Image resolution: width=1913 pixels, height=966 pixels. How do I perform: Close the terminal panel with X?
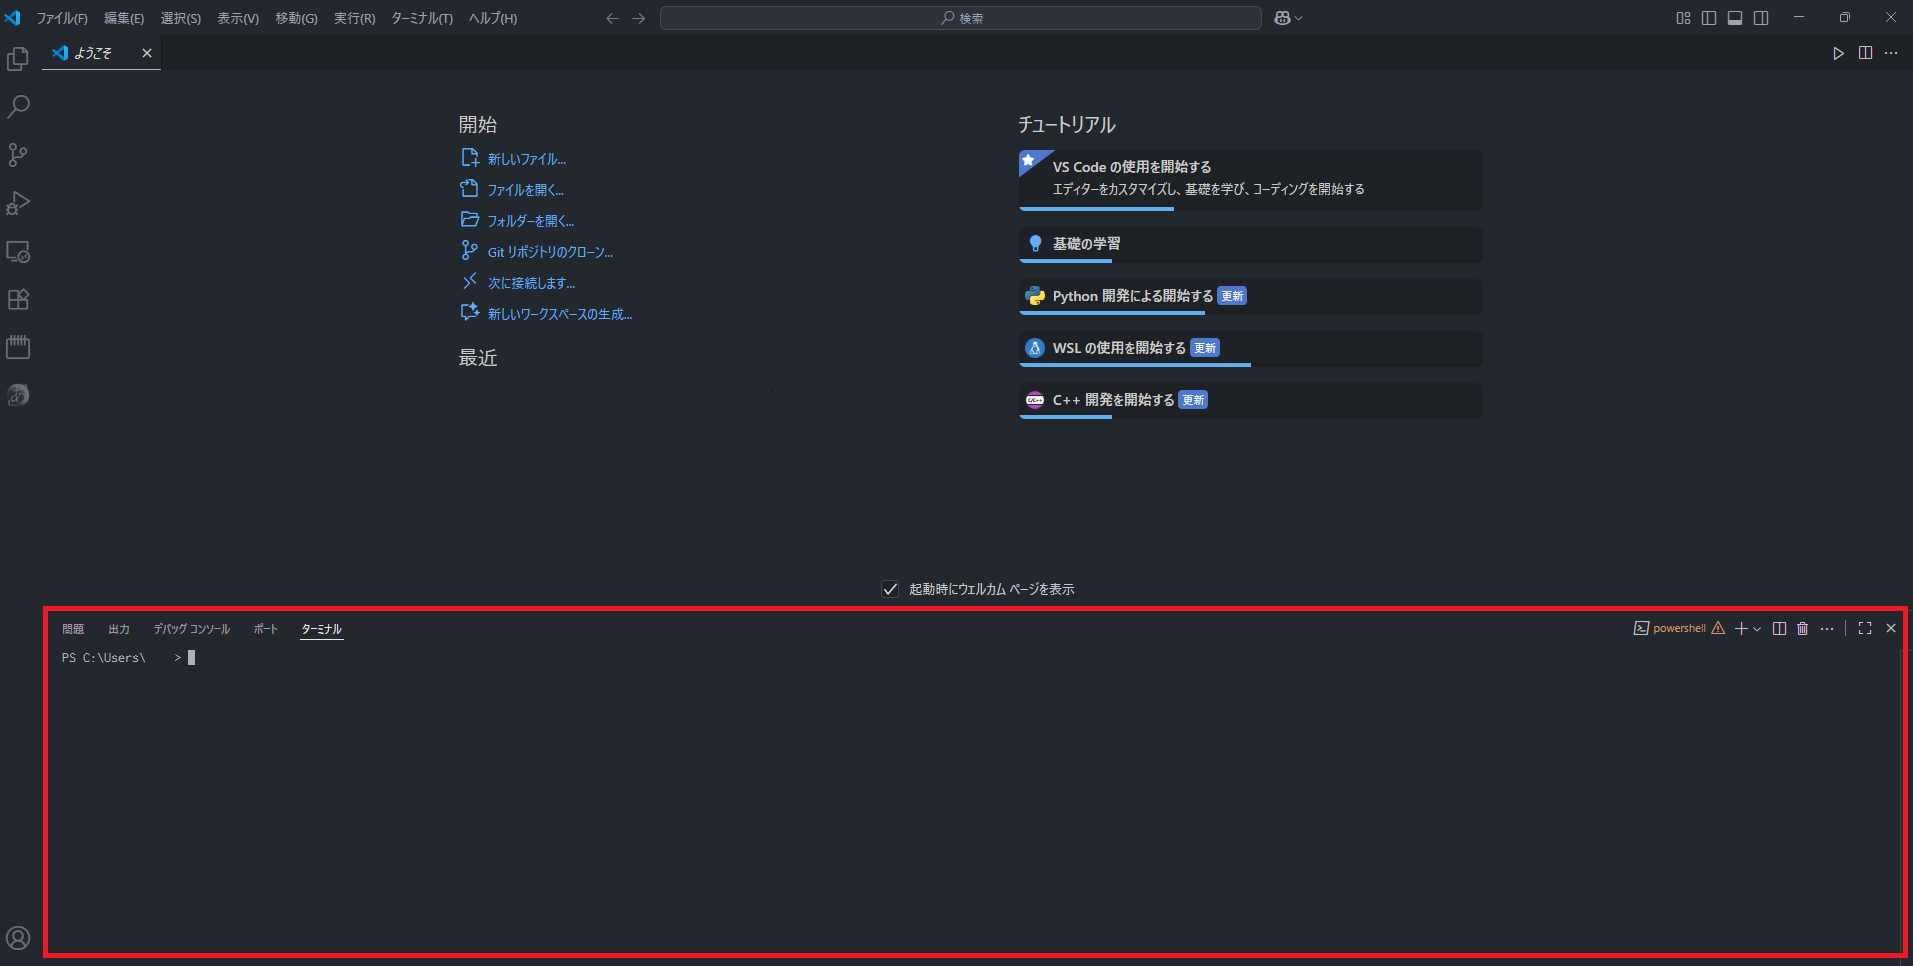click(1891, 628)
